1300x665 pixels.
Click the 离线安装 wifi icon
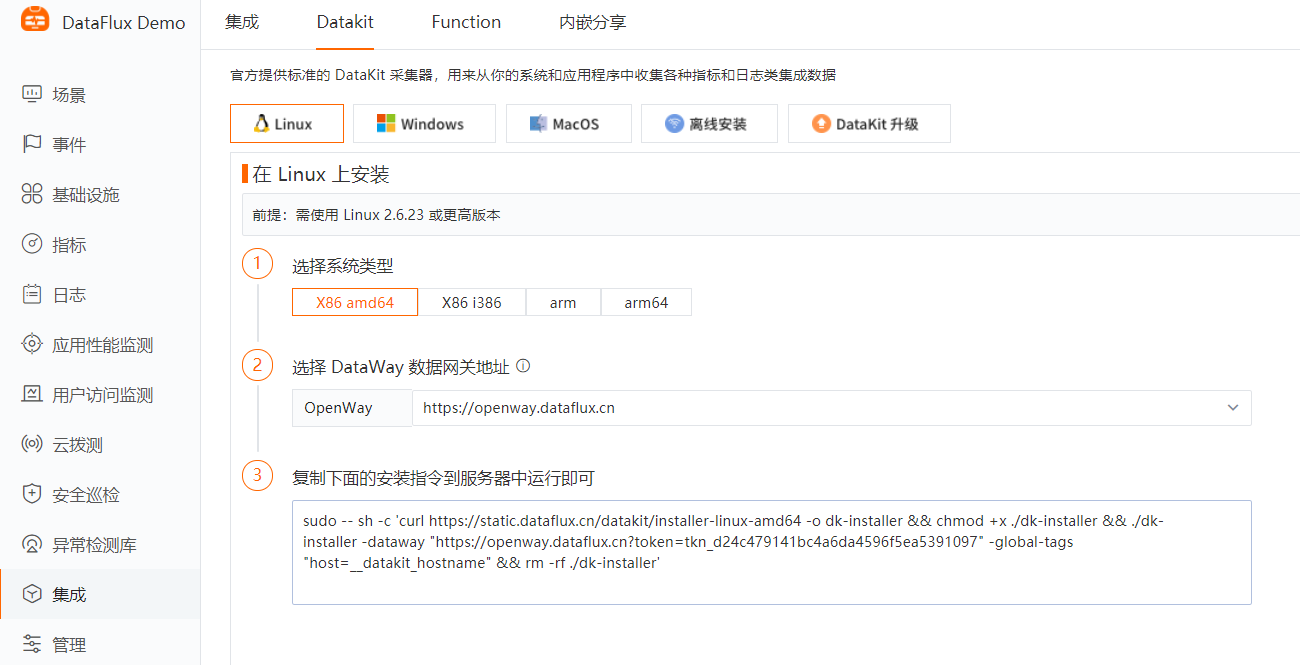[675, 124]
